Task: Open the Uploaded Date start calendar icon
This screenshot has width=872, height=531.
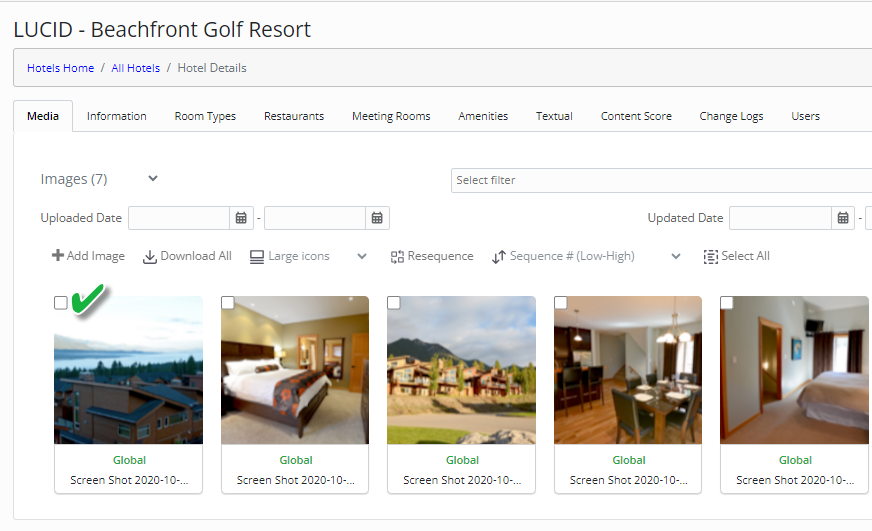Action: click(241, 218)
